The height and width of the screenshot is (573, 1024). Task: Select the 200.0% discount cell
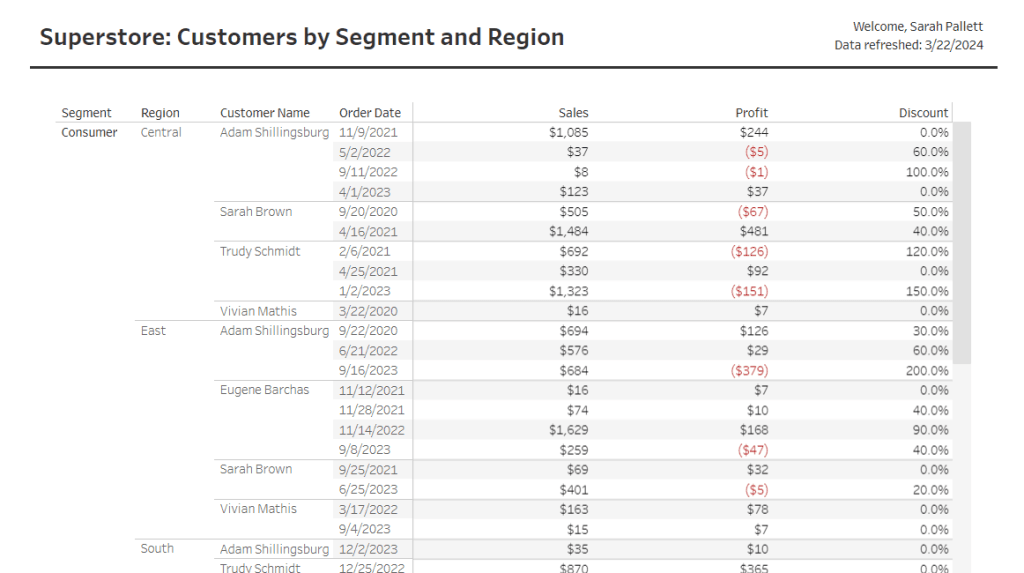pyautogui.click(x=927, y=370)
